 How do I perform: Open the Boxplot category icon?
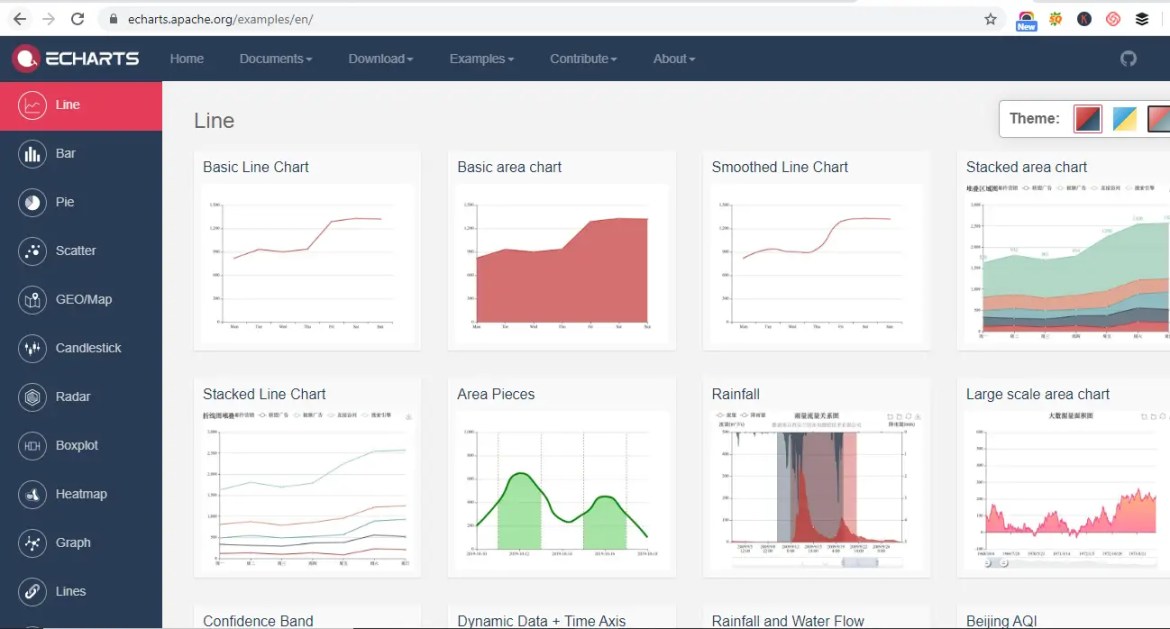click(x=32, y=445)
